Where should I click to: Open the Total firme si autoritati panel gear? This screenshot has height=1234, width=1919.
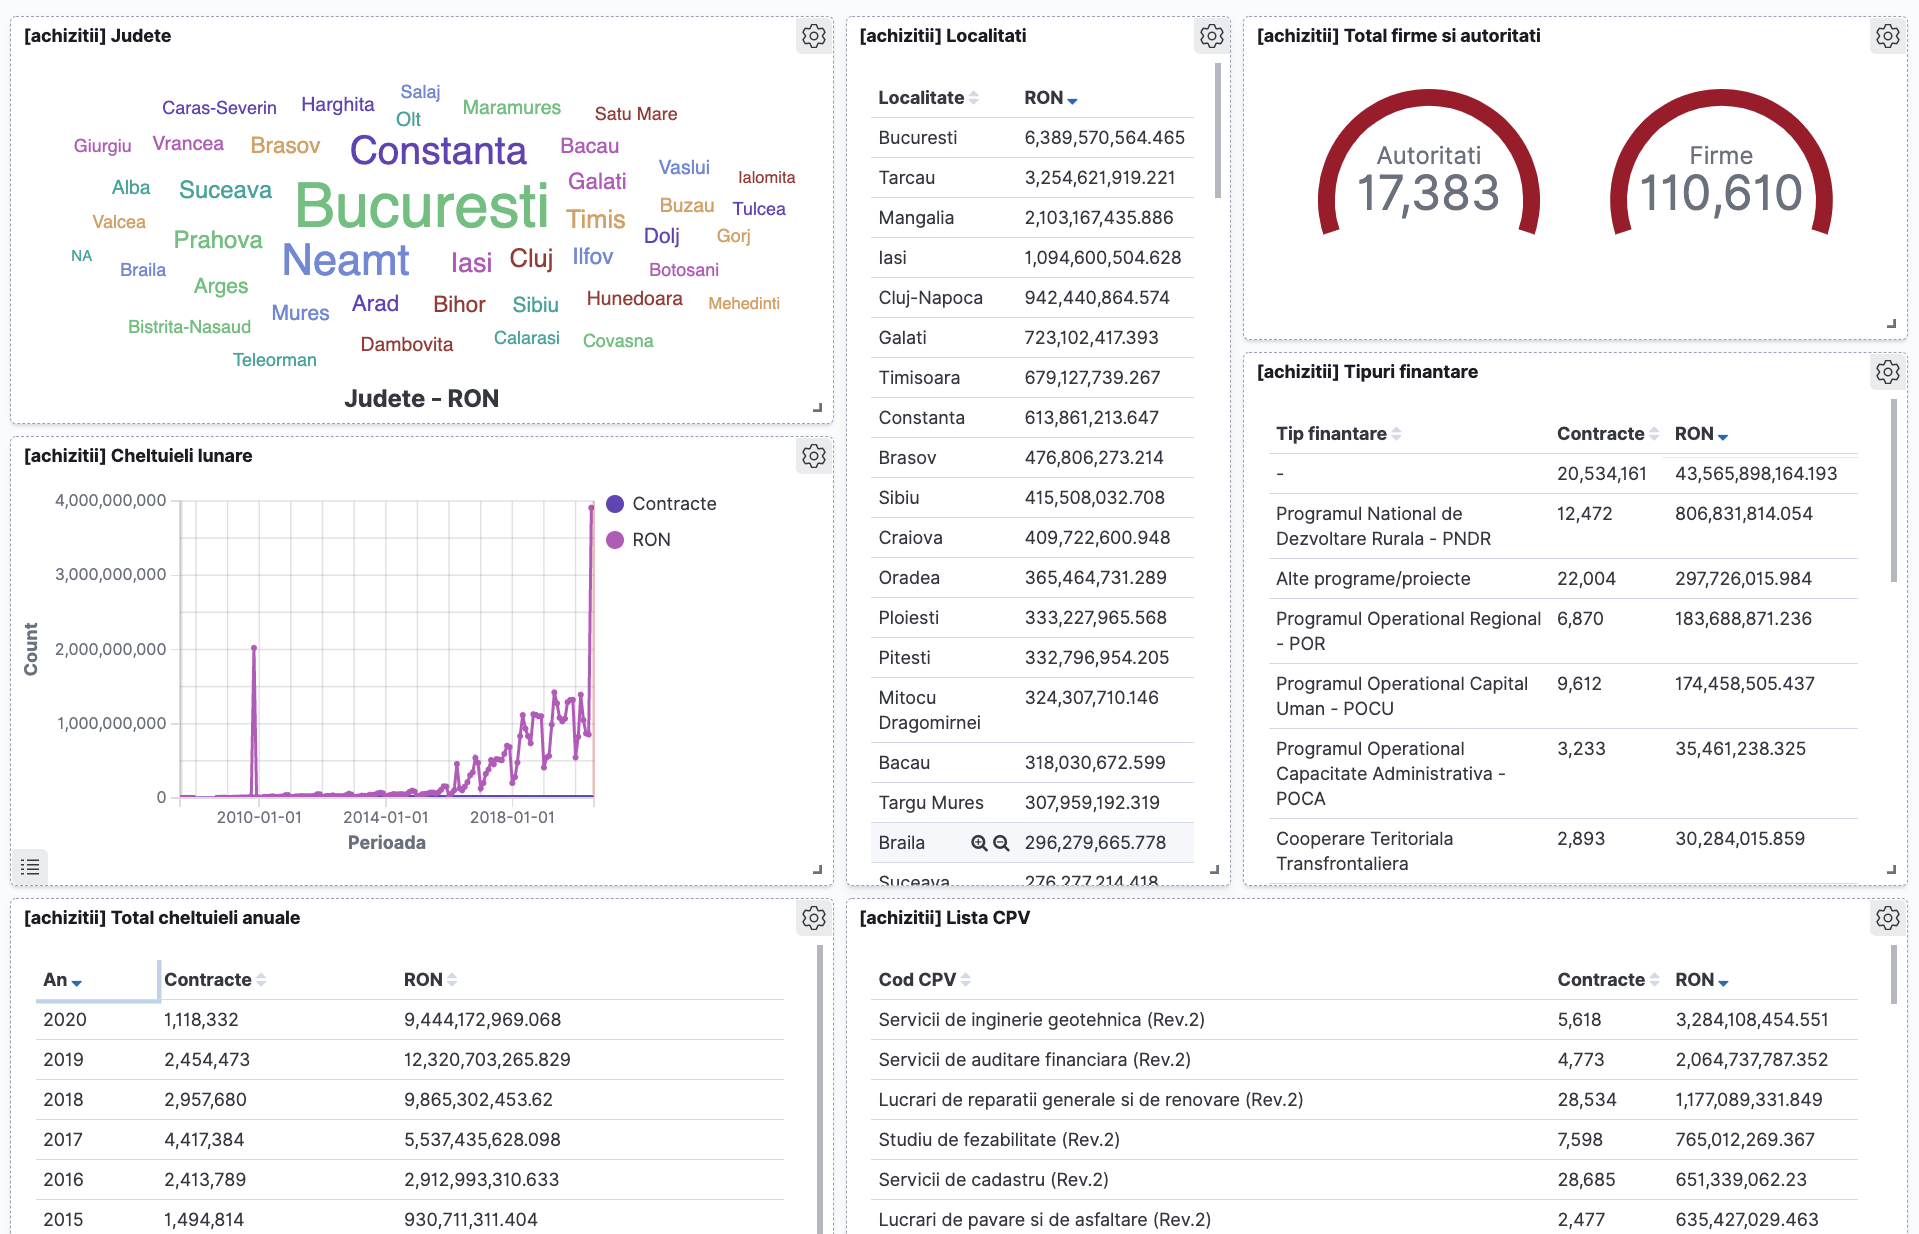tap(1887, 36)
